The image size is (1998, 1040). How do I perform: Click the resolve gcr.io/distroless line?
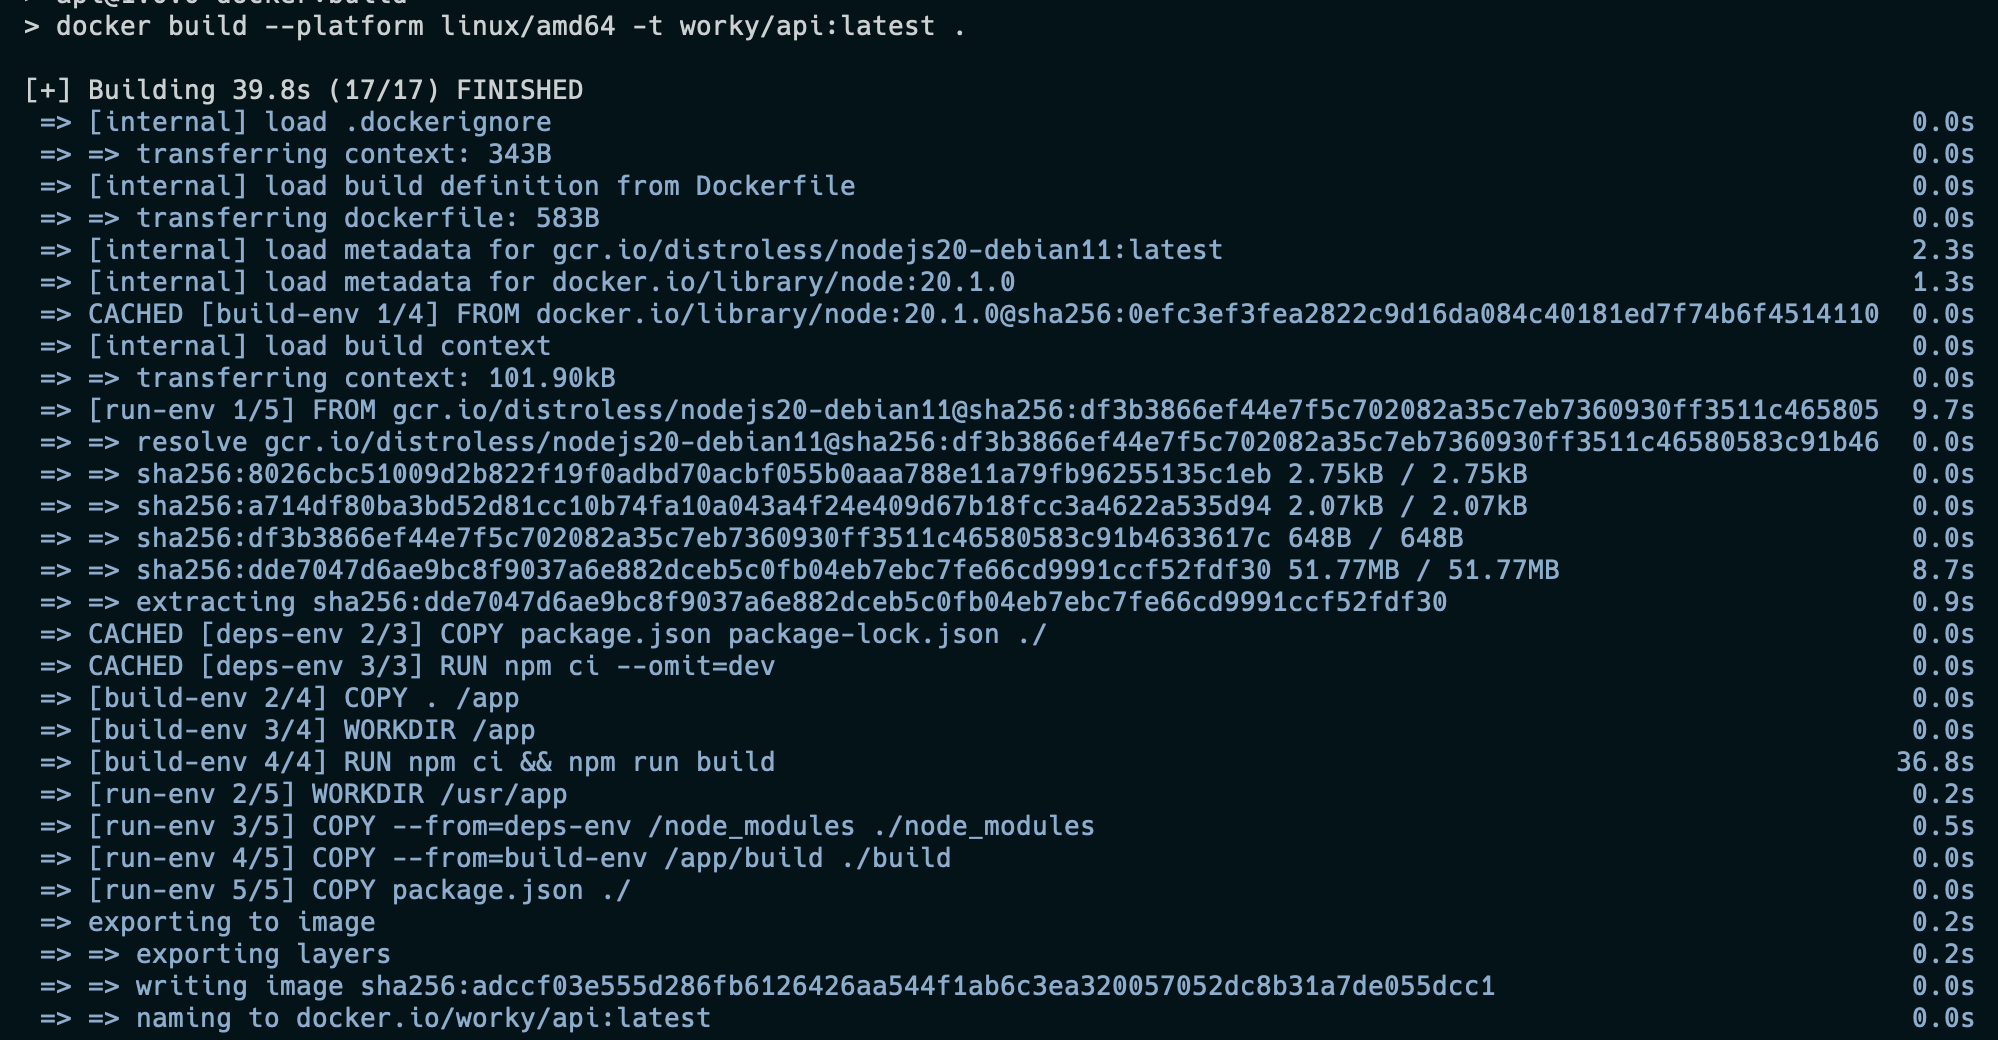coord(1007,442)
